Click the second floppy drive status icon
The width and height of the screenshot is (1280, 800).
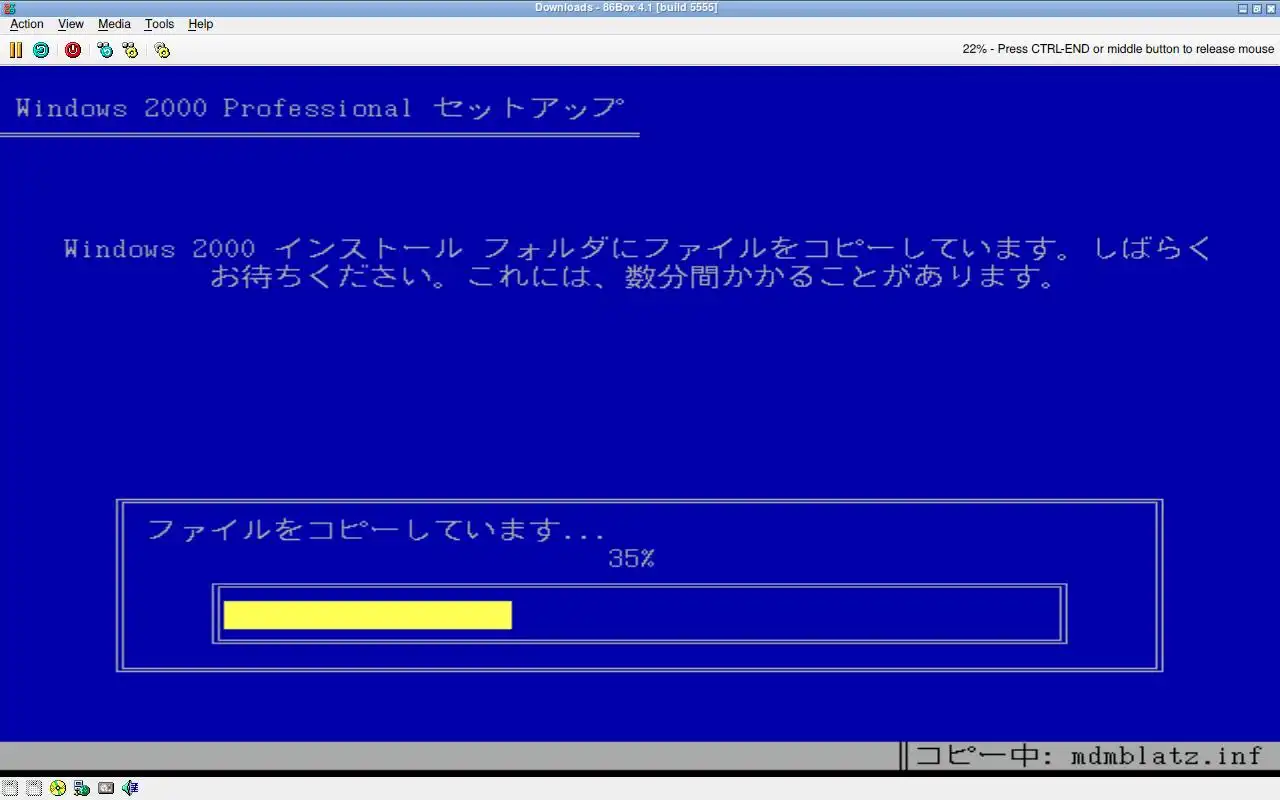click(34, 788)
